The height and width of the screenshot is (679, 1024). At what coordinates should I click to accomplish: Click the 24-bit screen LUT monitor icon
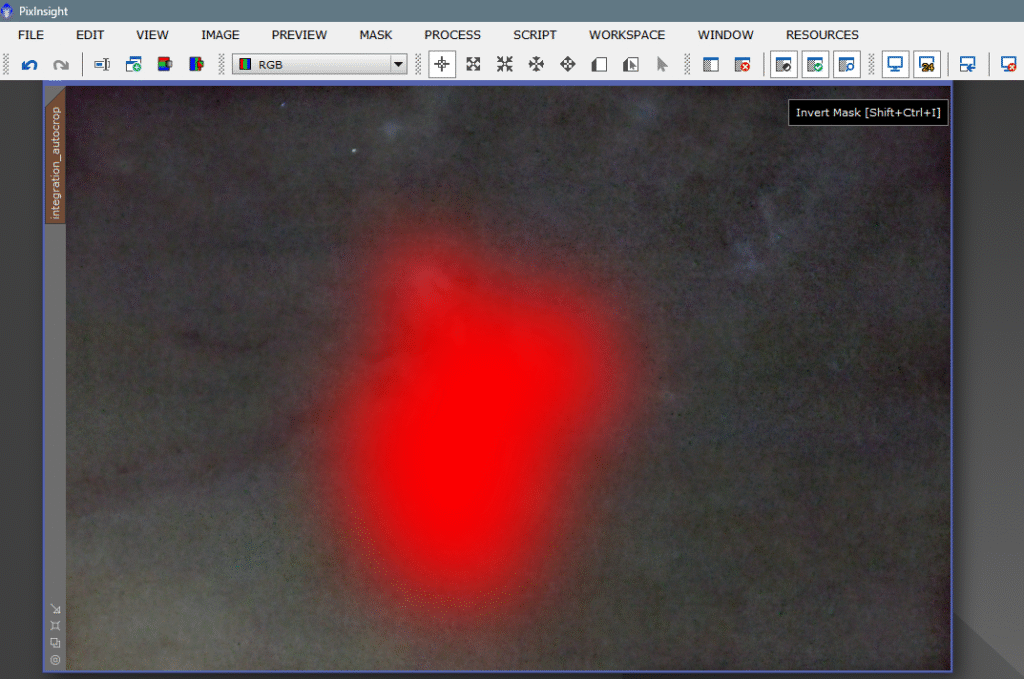point(927,65)
